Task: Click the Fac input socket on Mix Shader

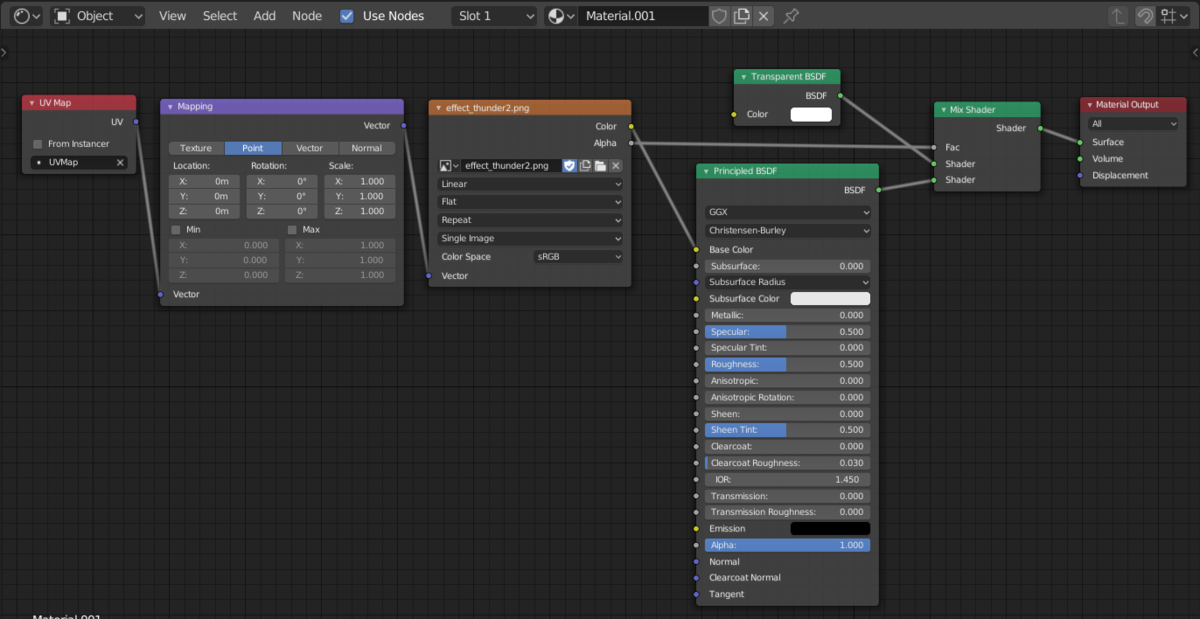Action: (934, 147)
